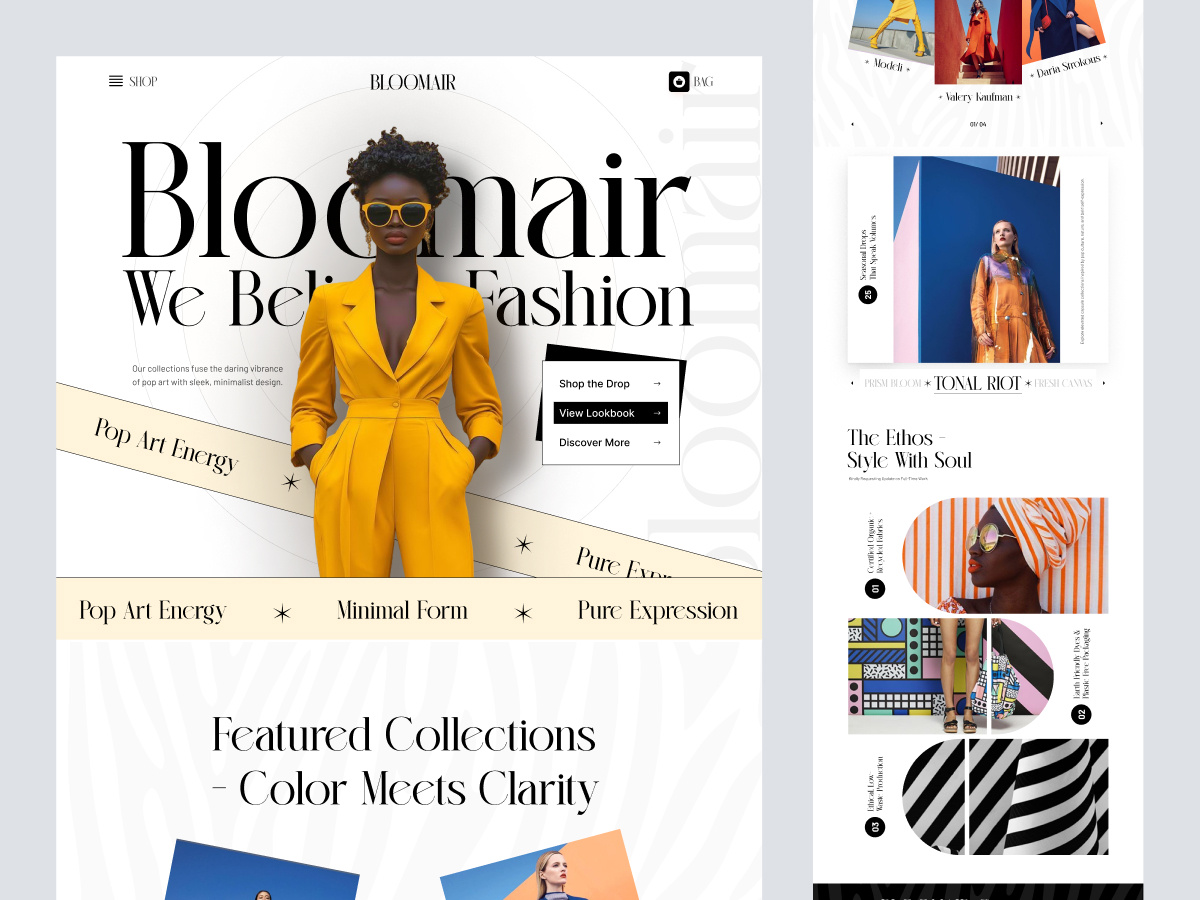Click the previous arrow of 01/04 carousel
1200x900 pixels.
[x=852, y=124]
